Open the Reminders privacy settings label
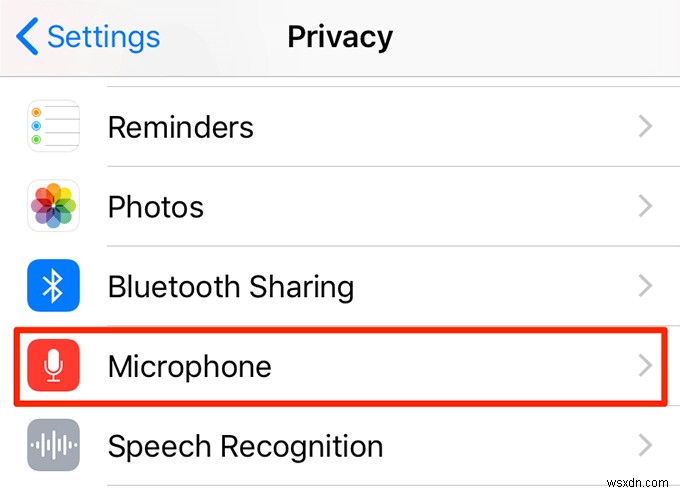This screenshot has height=493, width=680. (180, 127)
